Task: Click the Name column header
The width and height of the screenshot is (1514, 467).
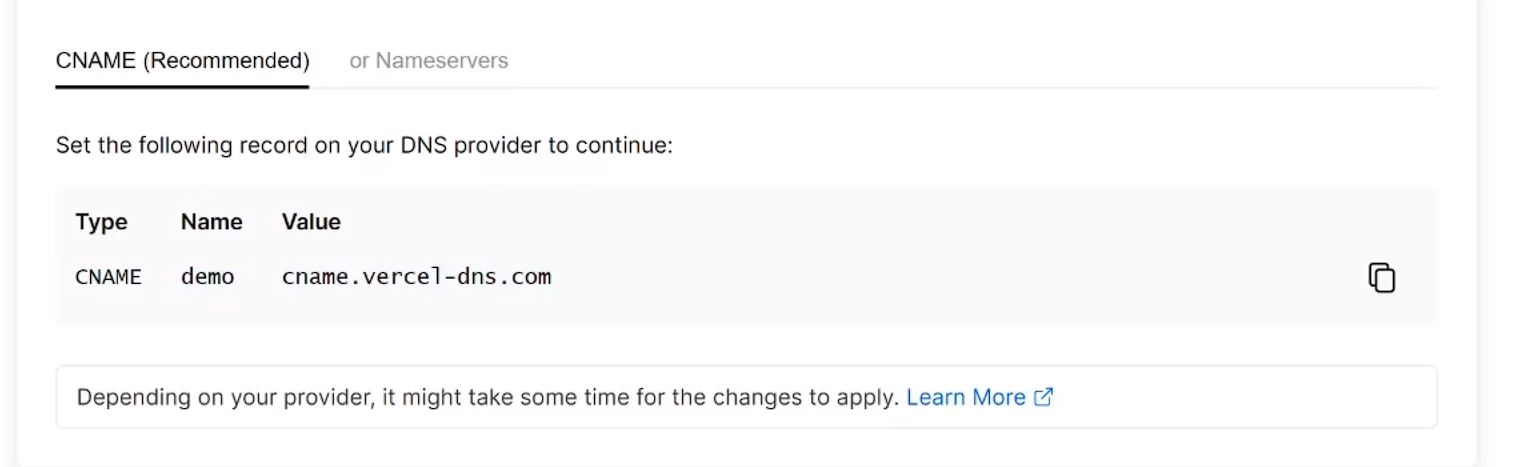Action: point(211,222)
